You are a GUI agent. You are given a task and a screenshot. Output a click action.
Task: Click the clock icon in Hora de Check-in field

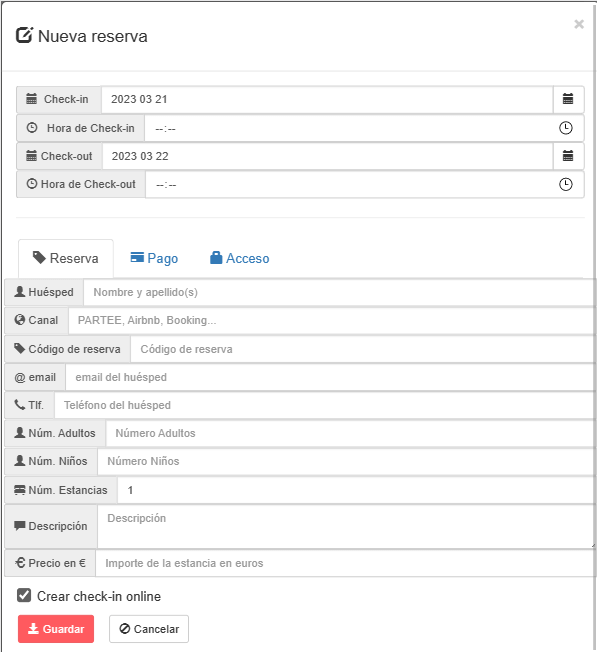coord(565,128)
